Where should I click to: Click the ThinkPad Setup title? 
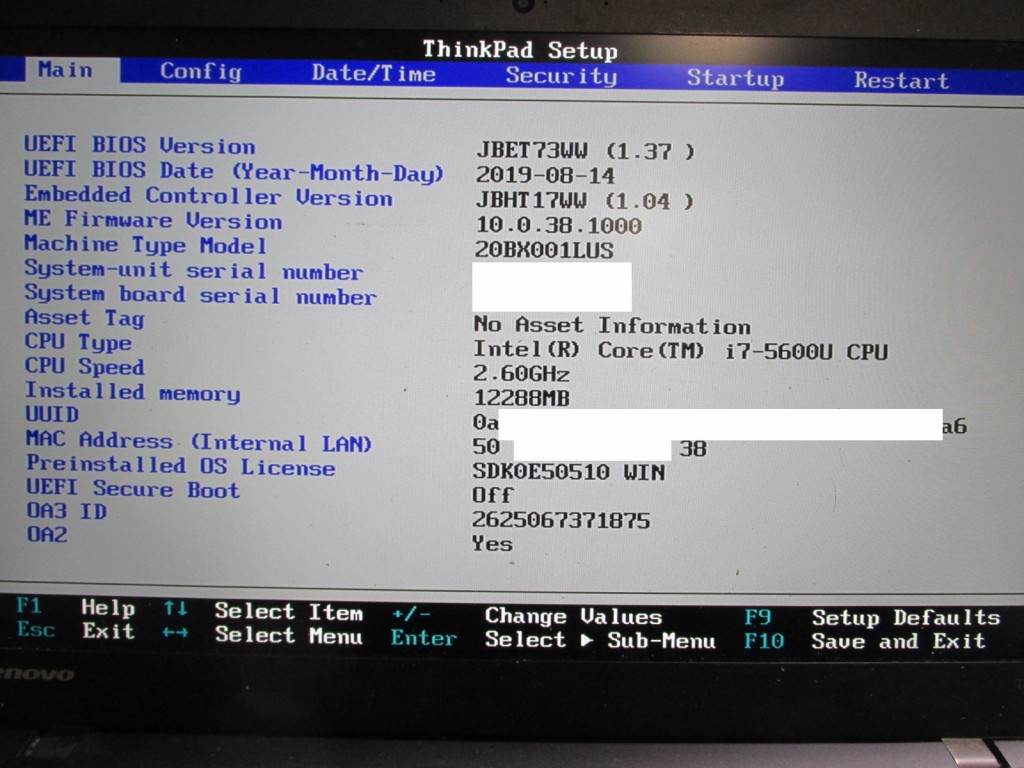520,50
